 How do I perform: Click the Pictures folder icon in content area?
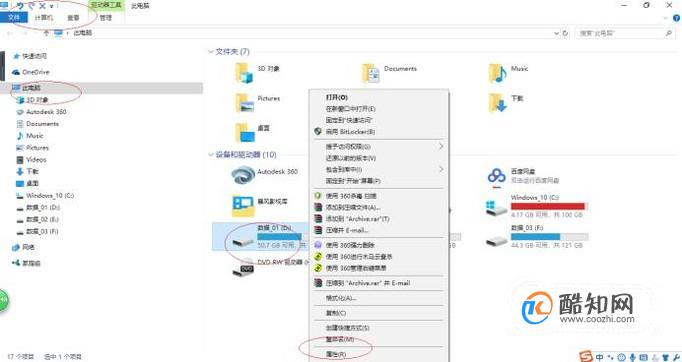[244, 103]
